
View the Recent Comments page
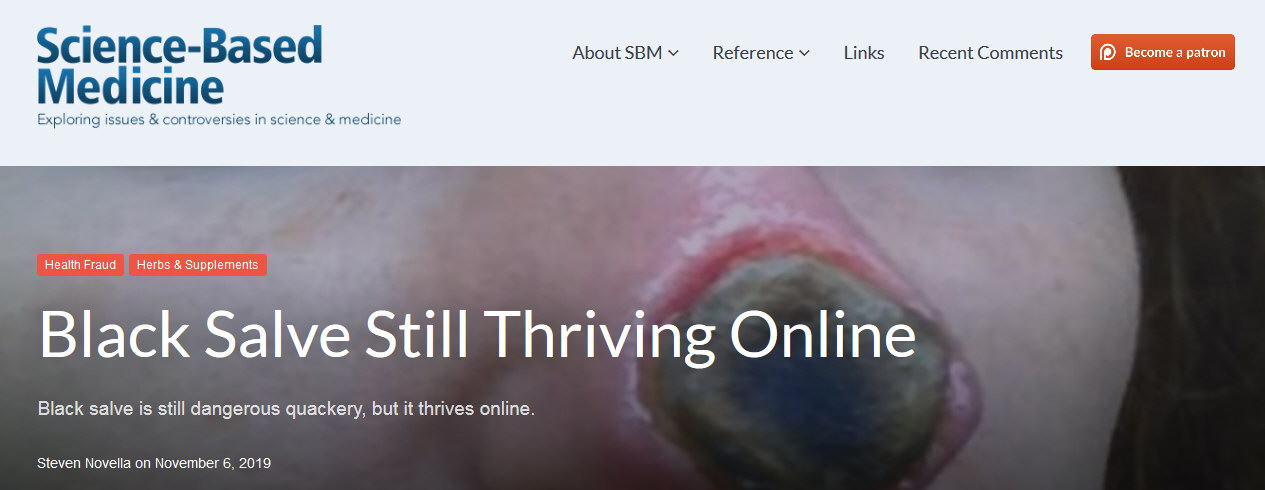click(x=990, y=53)
